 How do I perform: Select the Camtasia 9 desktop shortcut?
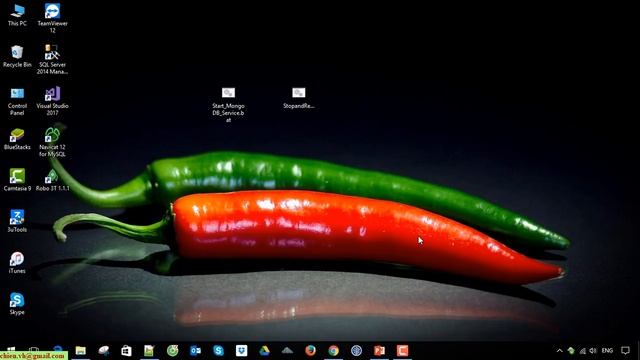coord(17,180)
